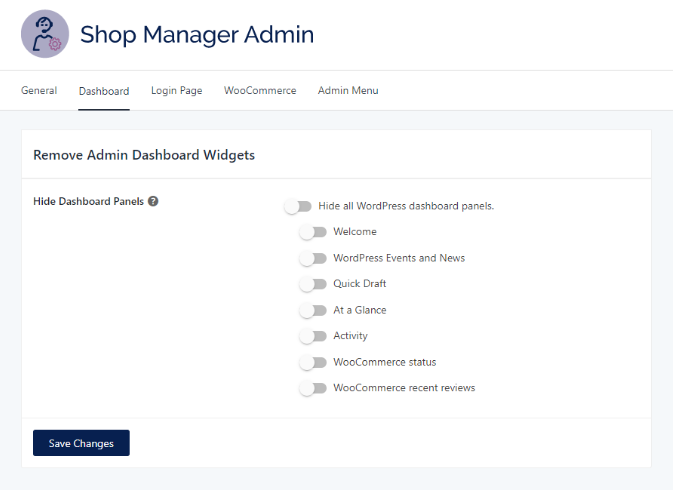Click the help icon beside Hide Dashboard Panels
Image resolution: width=673 pixels, height=490 pixels.
(x=153, y=201)
